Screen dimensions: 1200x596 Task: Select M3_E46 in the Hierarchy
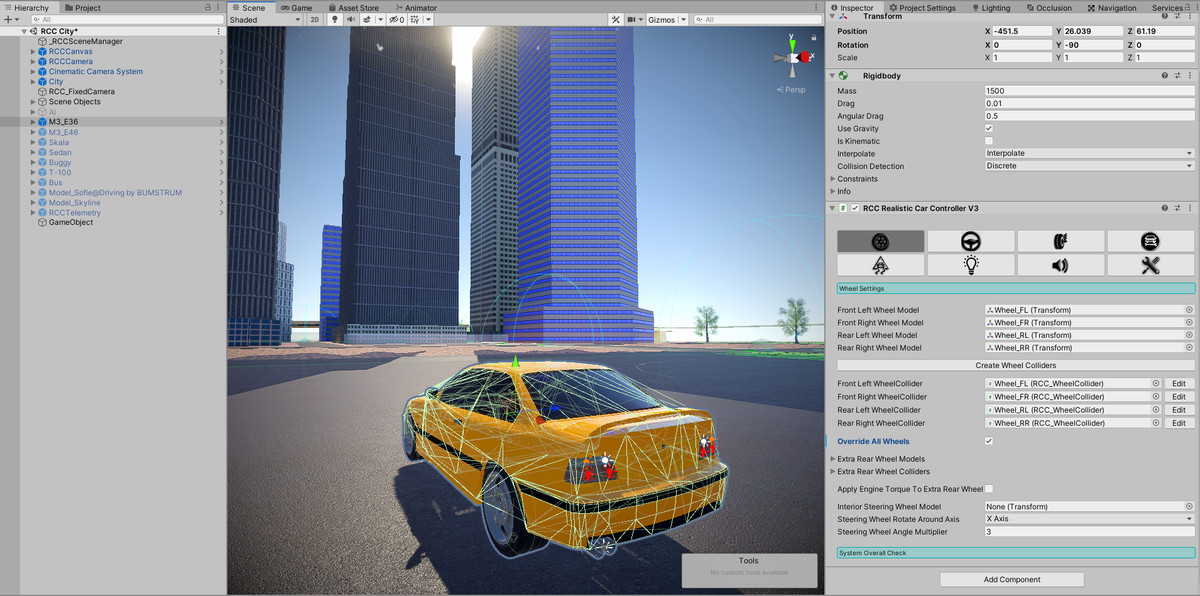[65, 131]
